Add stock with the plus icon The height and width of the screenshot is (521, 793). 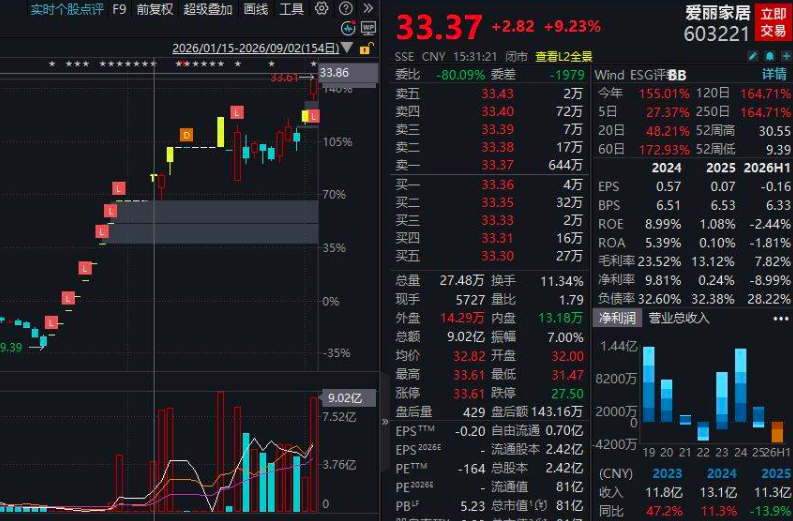pyautogui.click(x=786, y=56)
